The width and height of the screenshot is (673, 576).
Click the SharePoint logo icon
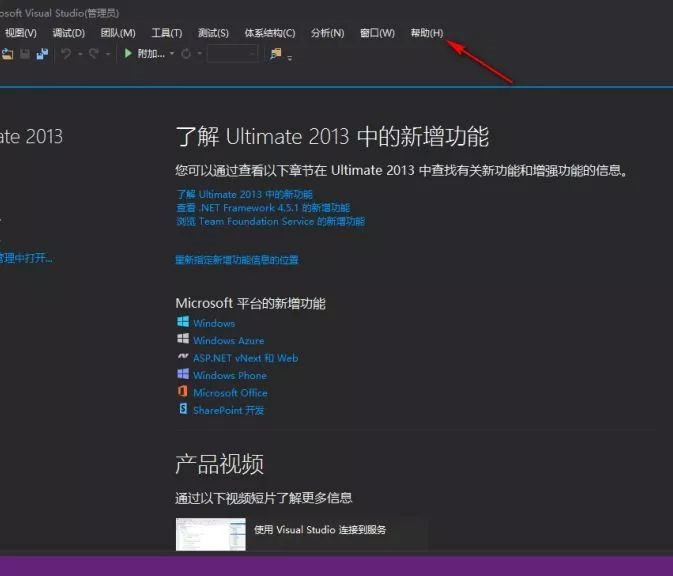point(183,409)
